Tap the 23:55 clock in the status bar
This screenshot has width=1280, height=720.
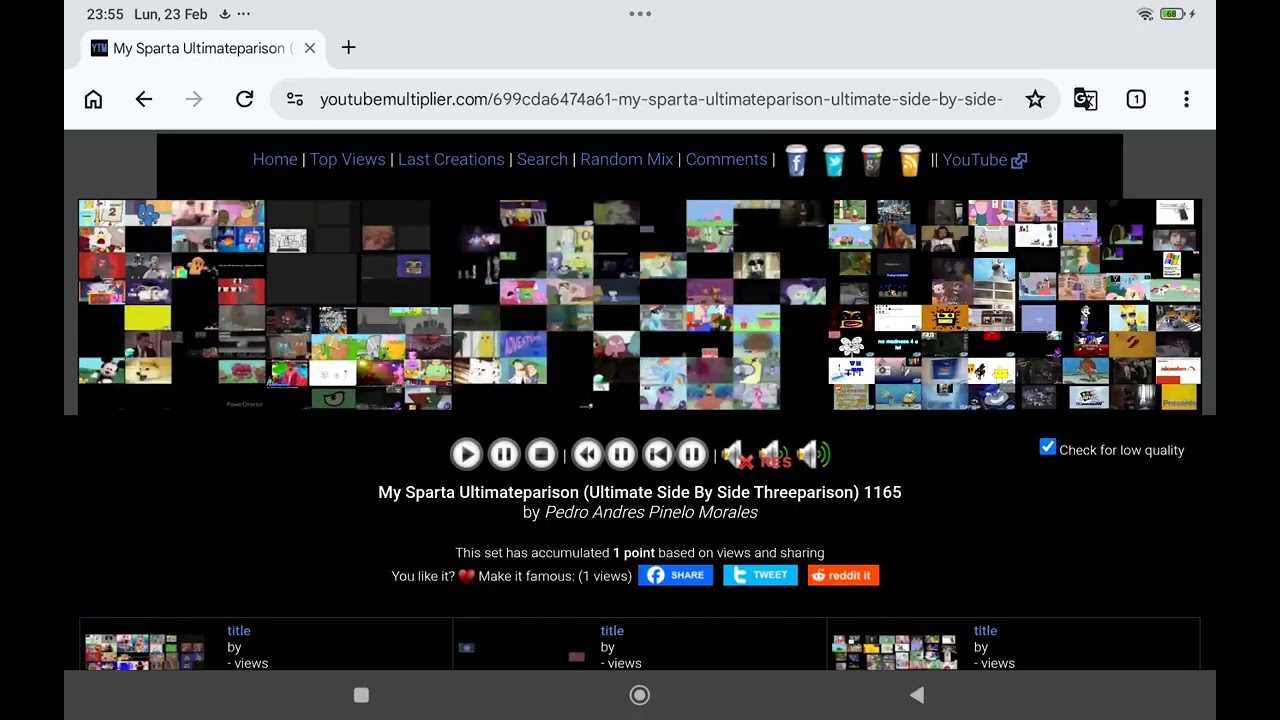pos(105,14)
